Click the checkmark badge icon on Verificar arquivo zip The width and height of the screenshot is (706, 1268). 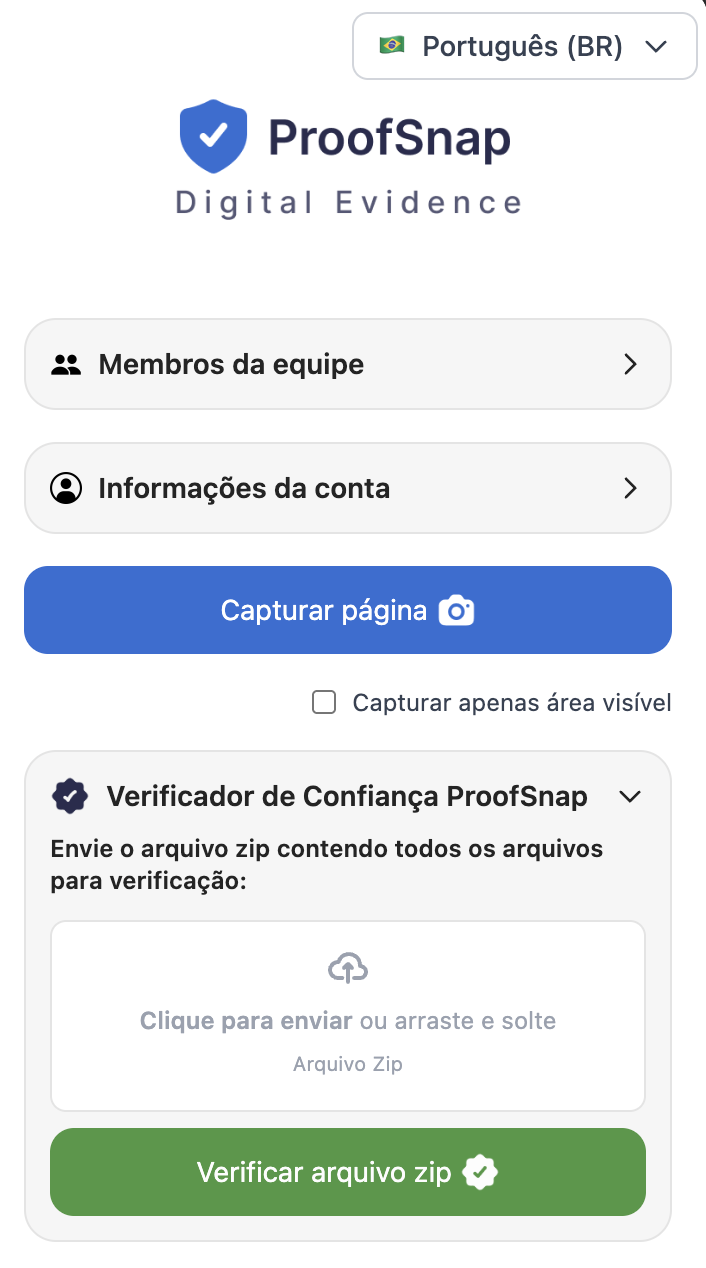tap(479, 1172)
